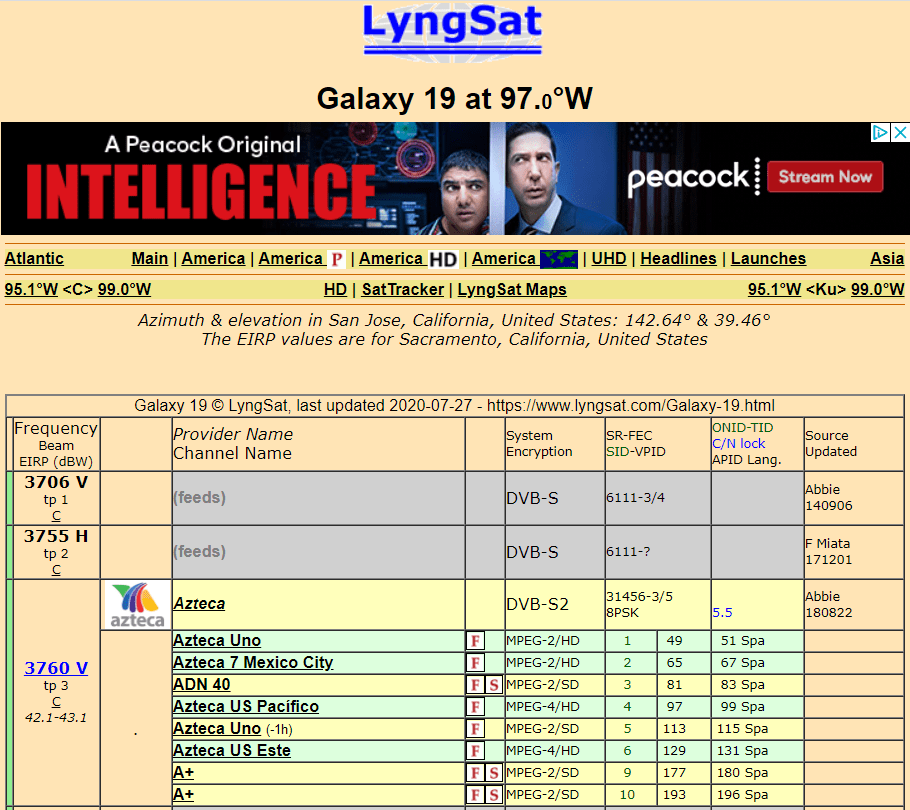Click the 'Abbie 140906' source cell
The width and height of the screenshot is (910, 810).
click(854, 498)
